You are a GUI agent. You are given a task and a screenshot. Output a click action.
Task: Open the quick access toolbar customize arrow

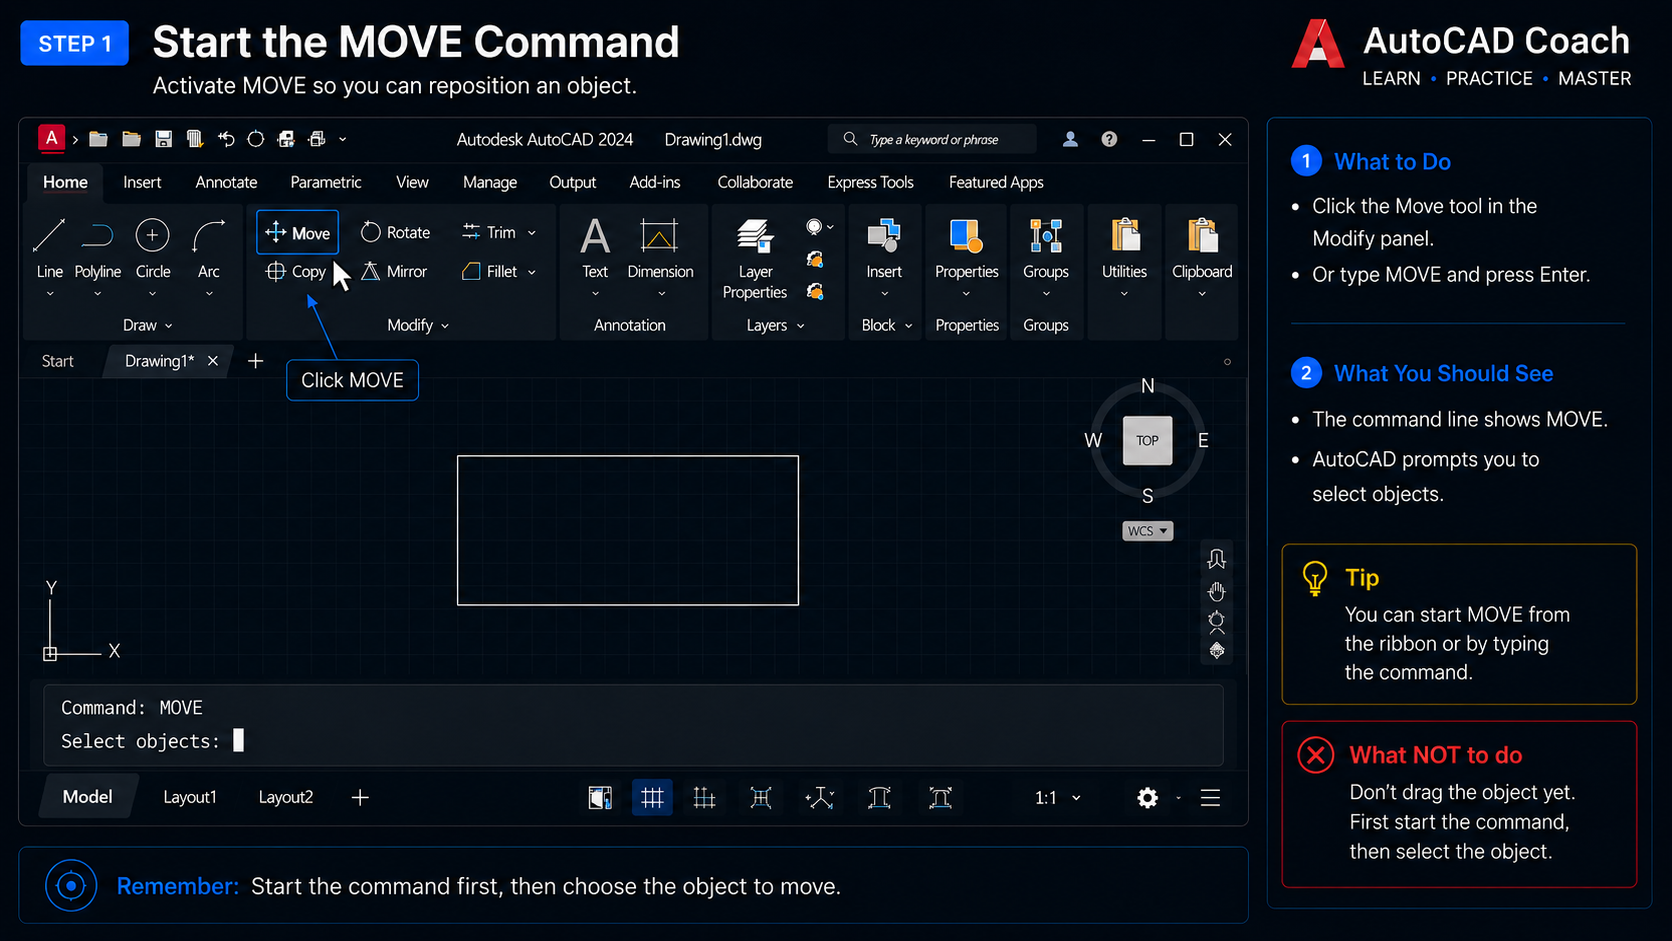click(x=343, y=139)
